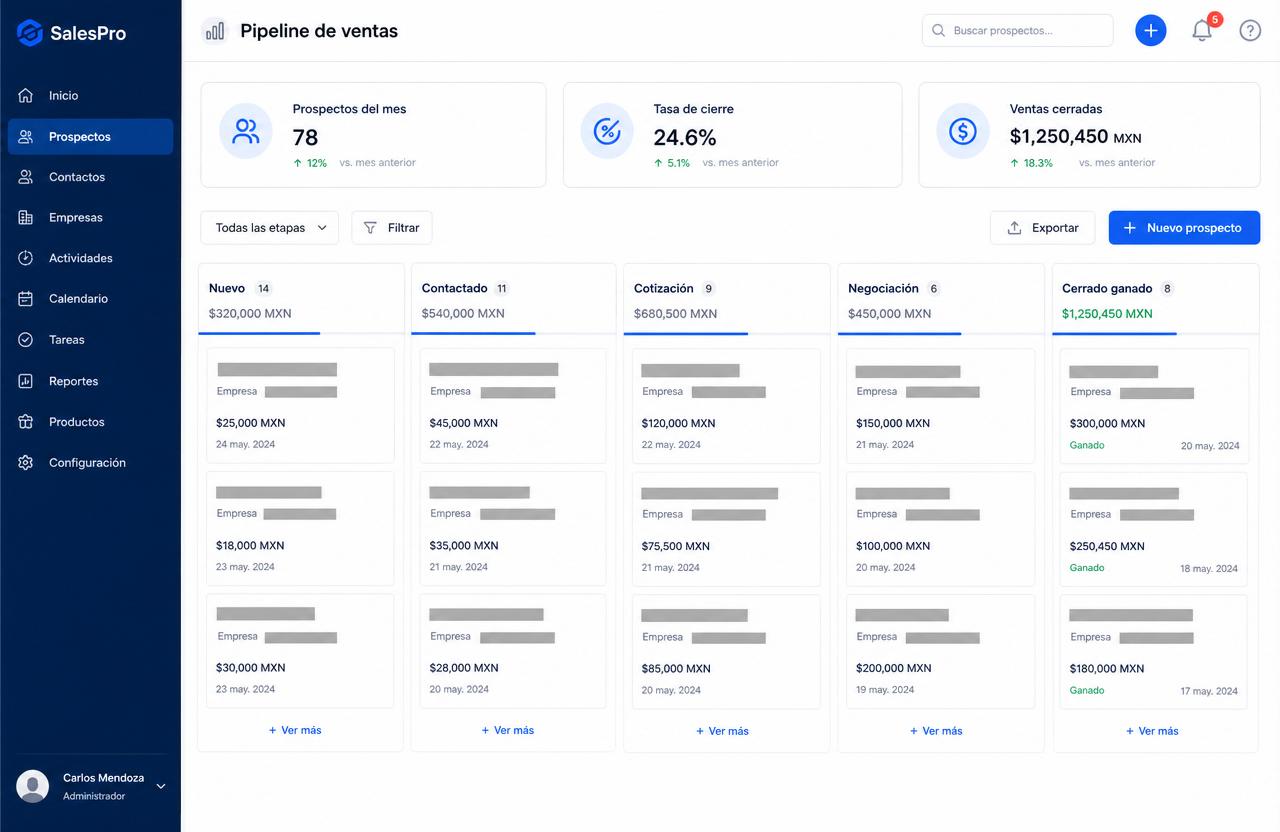The image size is (1280, 832).
Task: Click the upload icon on Exportar
Action: (1014, 228)
